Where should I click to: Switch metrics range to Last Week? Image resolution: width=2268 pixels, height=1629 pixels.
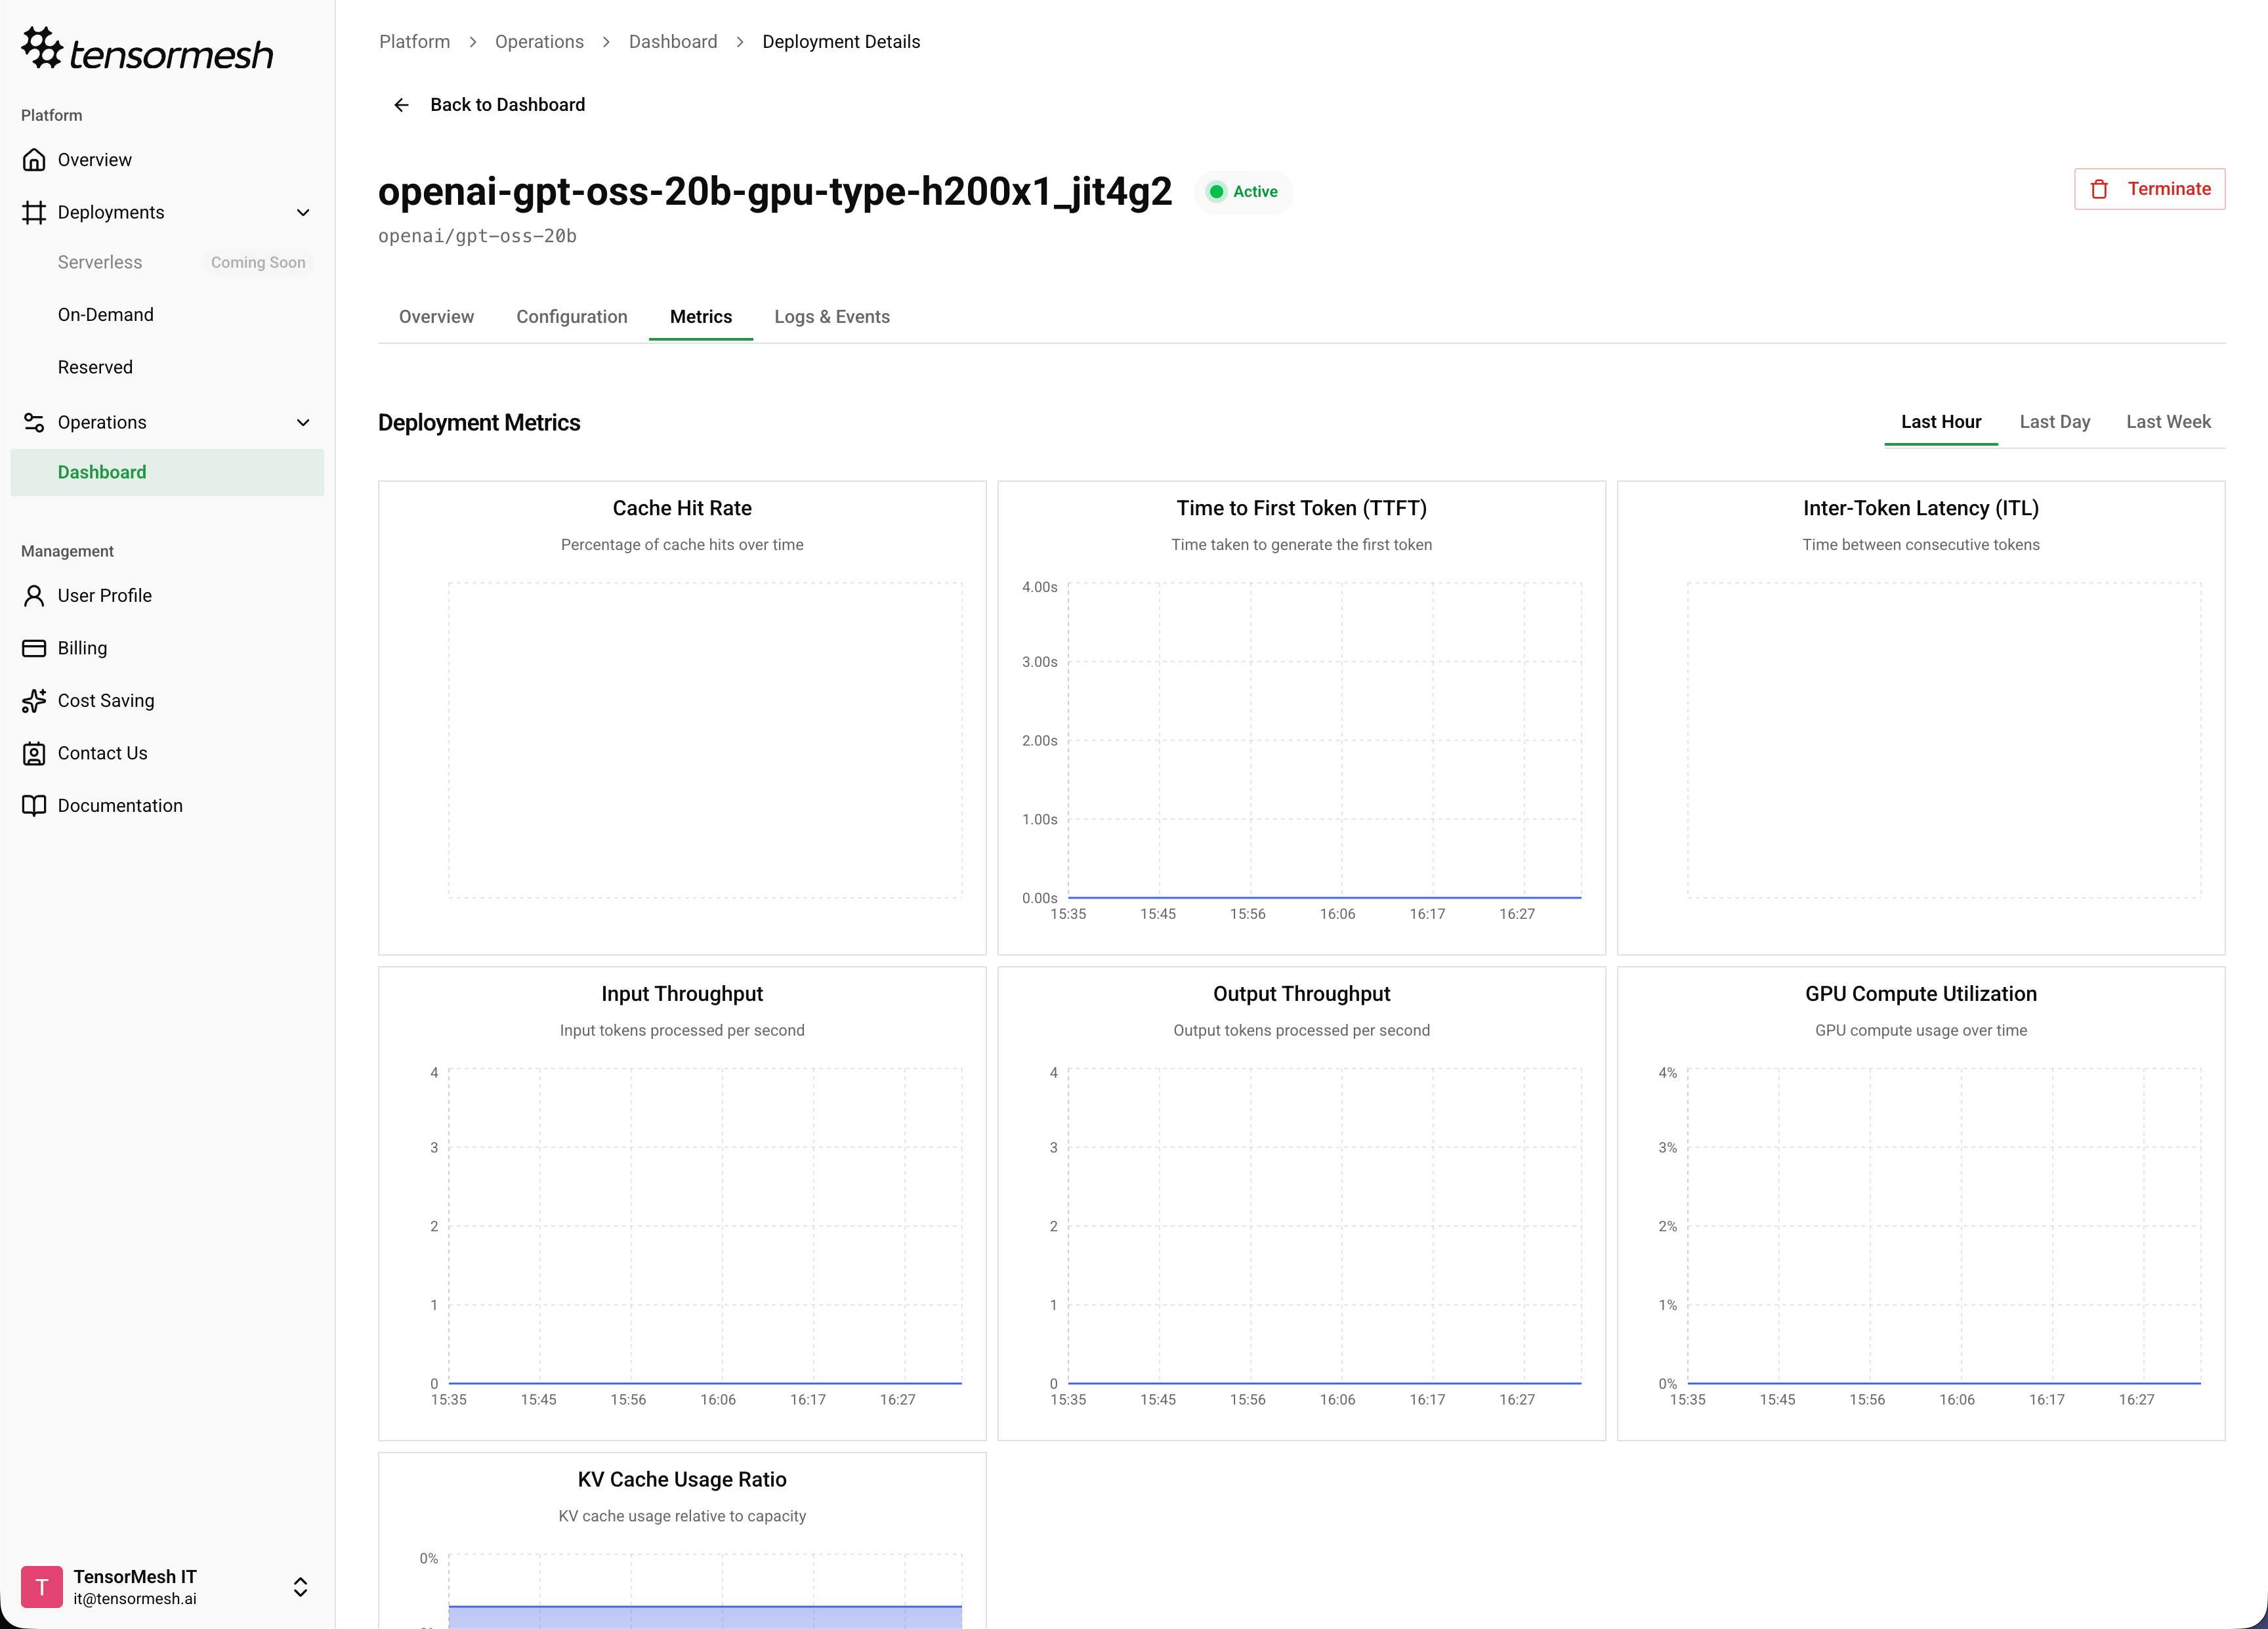coord(2168,421)
